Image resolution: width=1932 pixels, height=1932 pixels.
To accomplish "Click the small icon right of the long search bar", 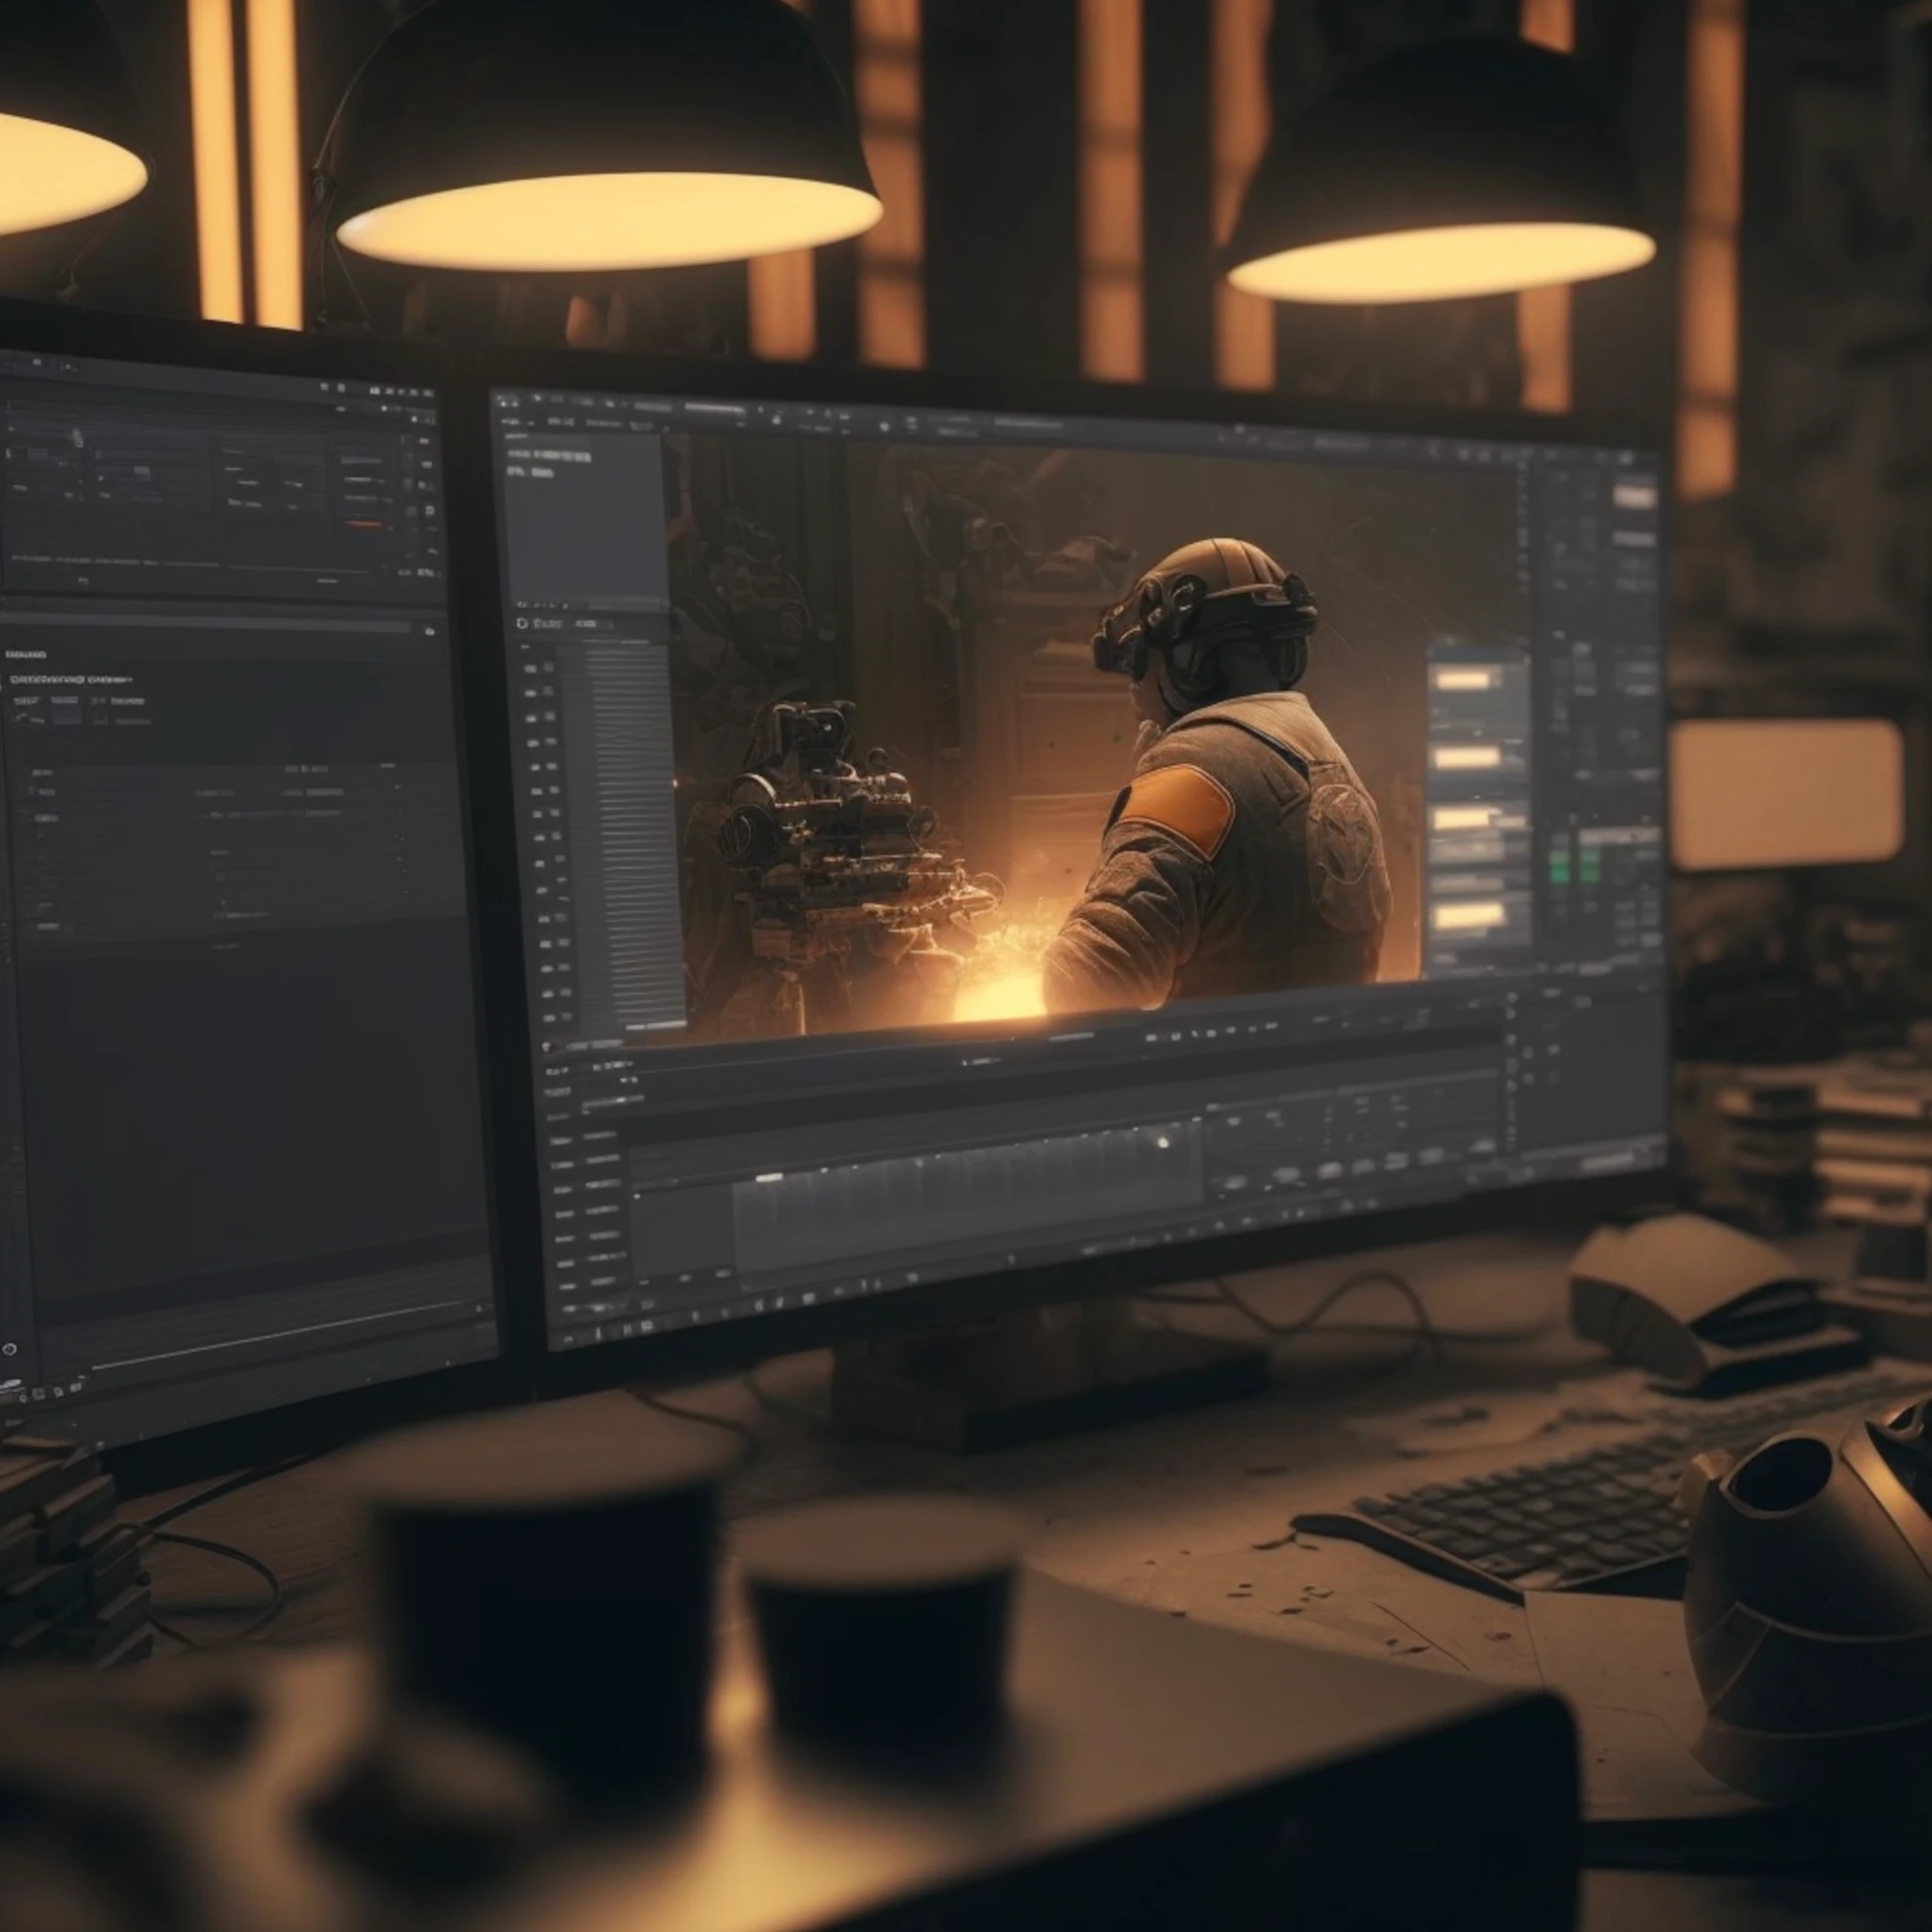I will [430, 632].
